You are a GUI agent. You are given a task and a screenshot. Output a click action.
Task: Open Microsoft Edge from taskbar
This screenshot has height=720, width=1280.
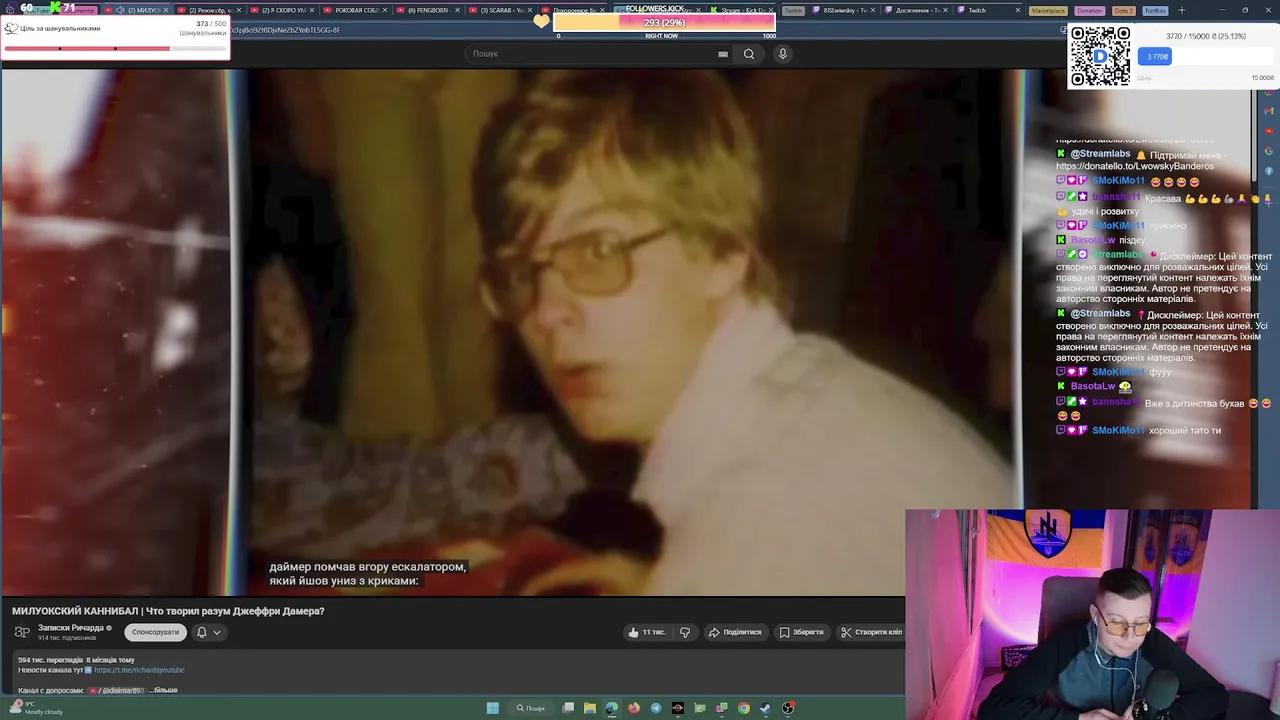pos(612,708)
